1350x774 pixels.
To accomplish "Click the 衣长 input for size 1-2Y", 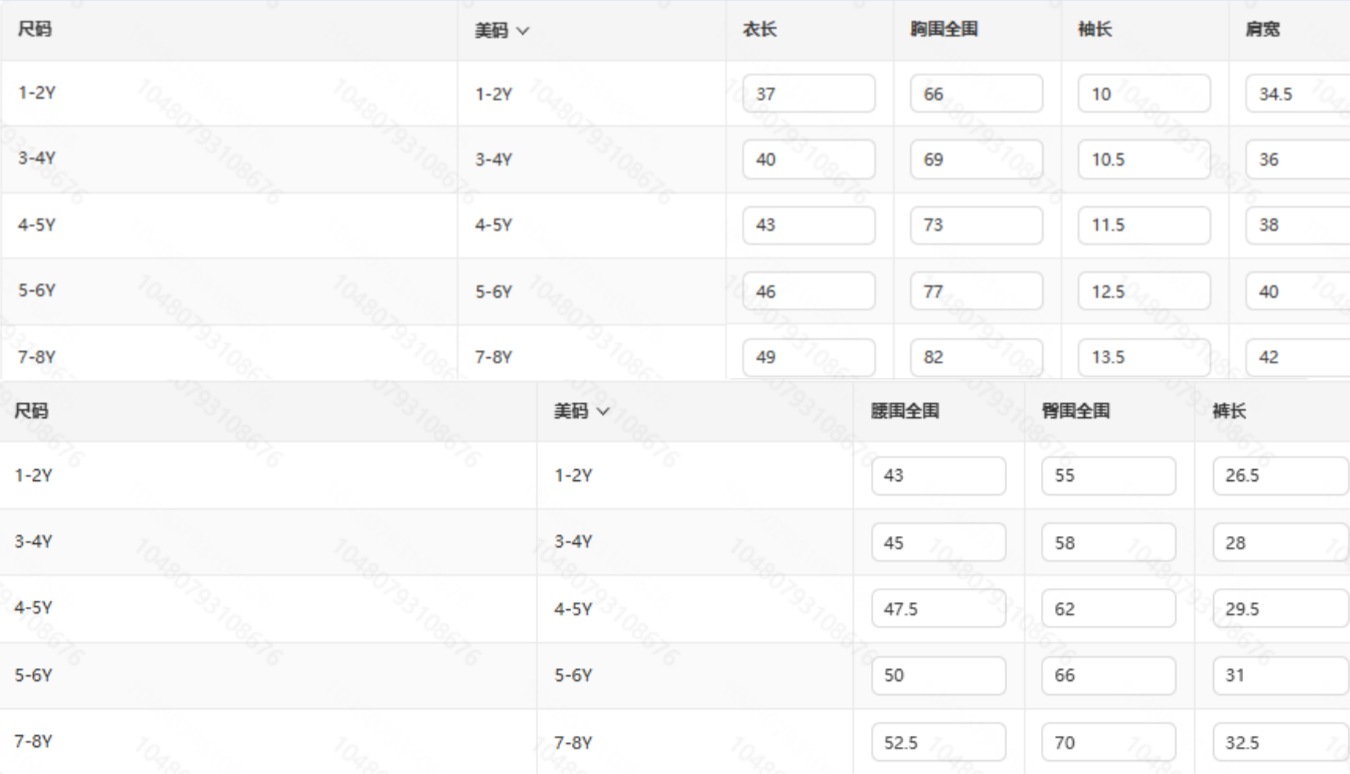I will [809, 94].
